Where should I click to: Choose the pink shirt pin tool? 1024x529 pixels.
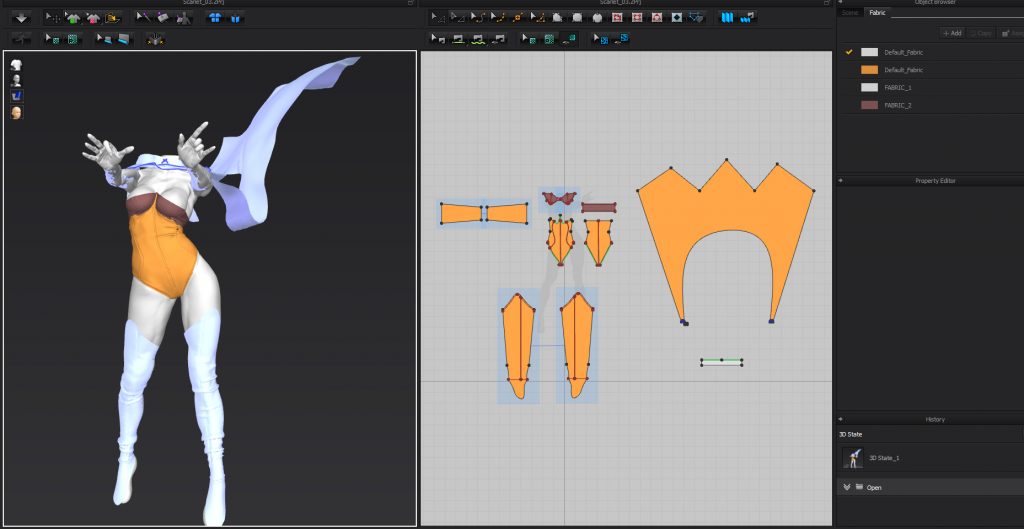coord(93,18)
